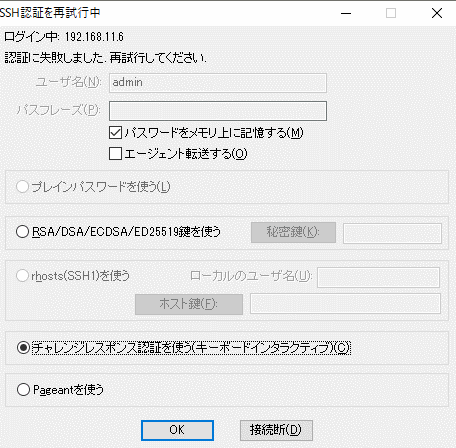Screen dimensions: 456x448
Task: Click the host key path field
Action: click(345, 303)
